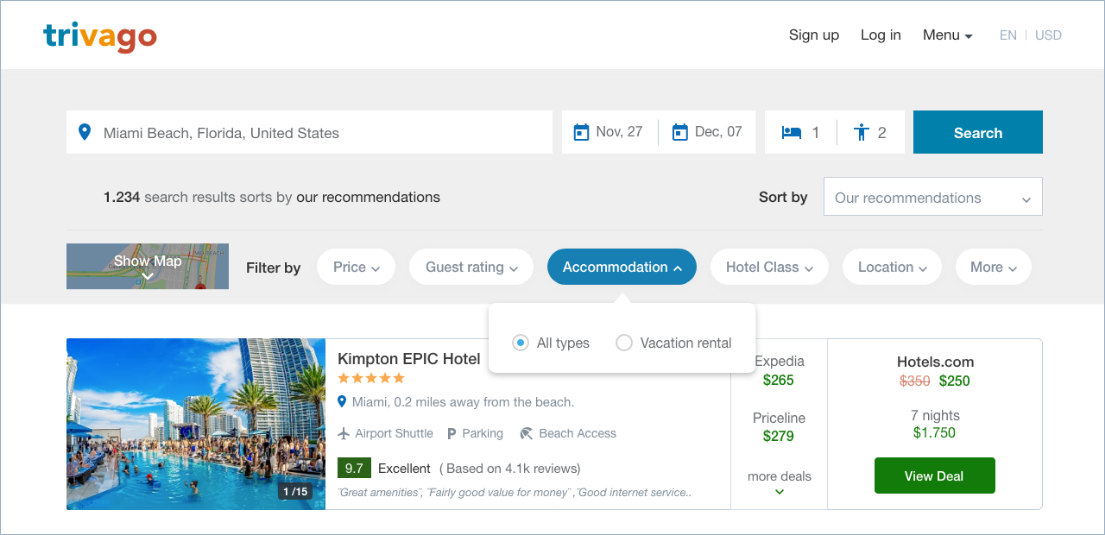Screen dimensions: 1105x535
Task: Select the All types radio button
Action: click(520, 343)
